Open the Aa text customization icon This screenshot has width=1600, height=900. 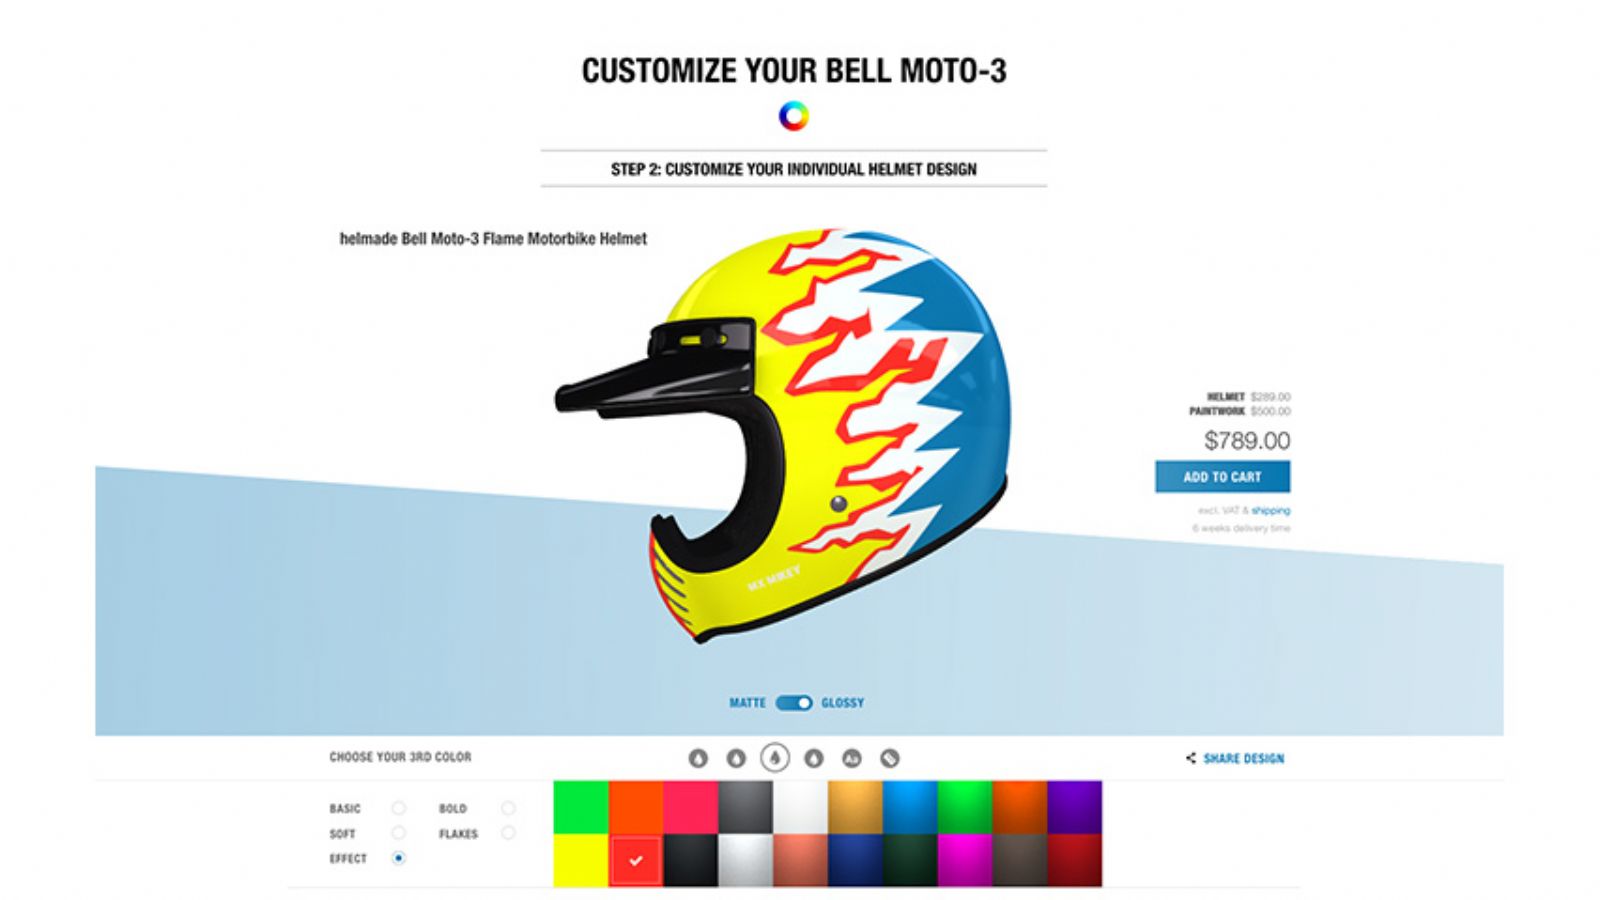coord(851,759)
